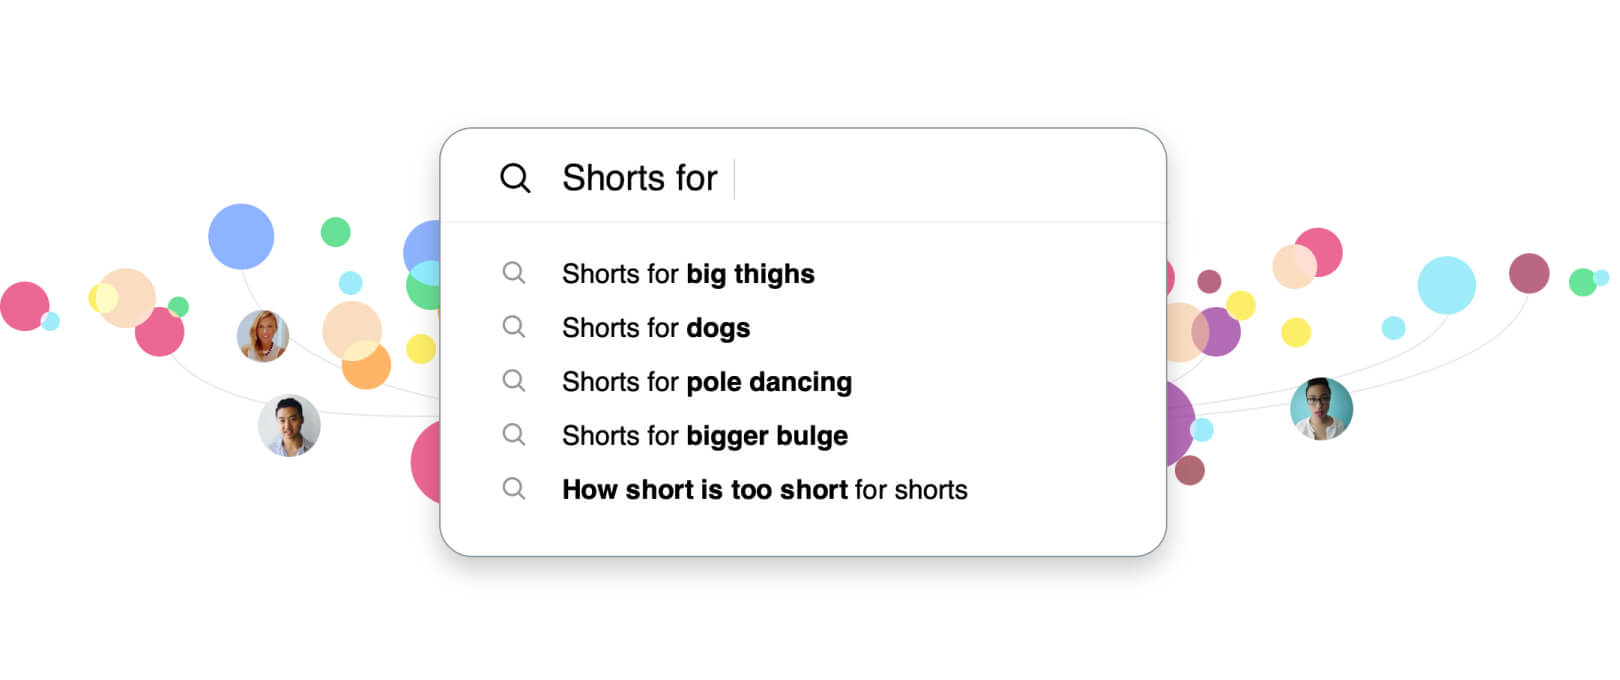This screenshot has height=680, width=1620.
Task: Click the large light cyan circle on the right
Action: [1446, 285]
